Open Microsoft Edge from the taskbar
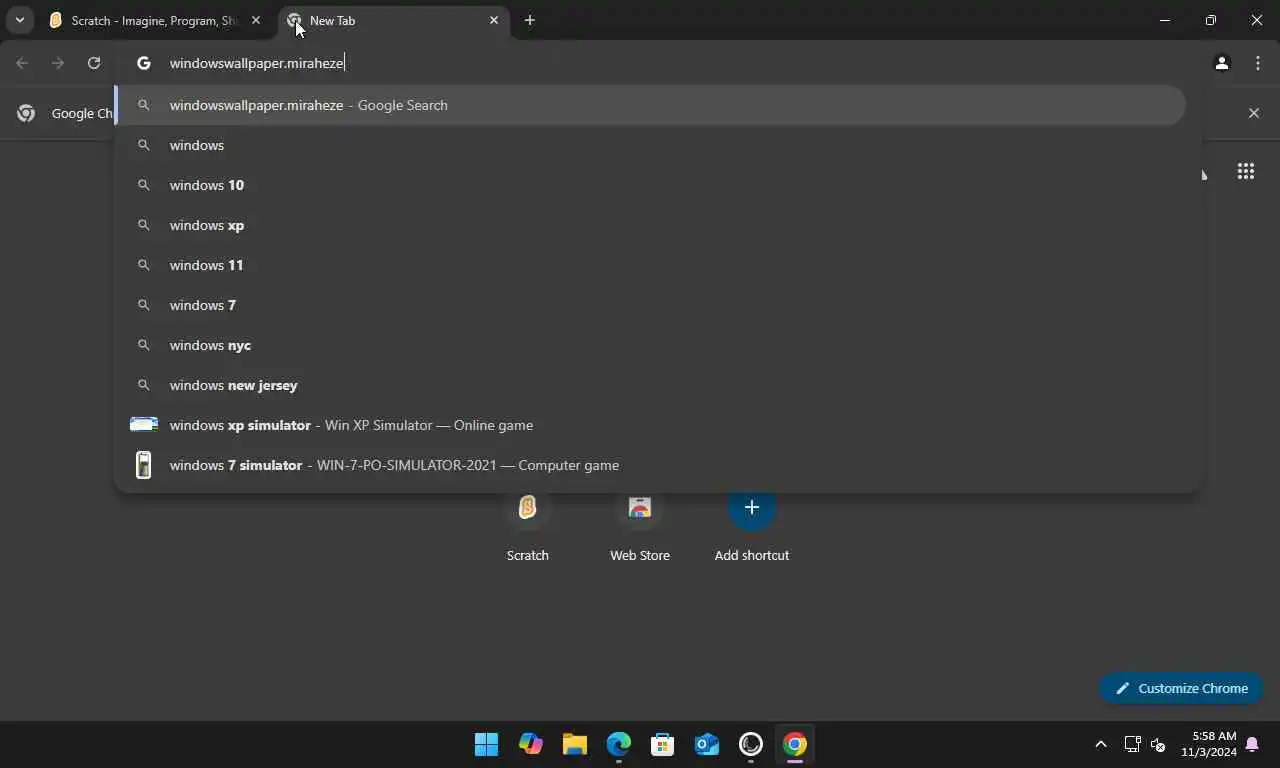This screenshot has height=768, width=1280. click(x=619, y=744)
